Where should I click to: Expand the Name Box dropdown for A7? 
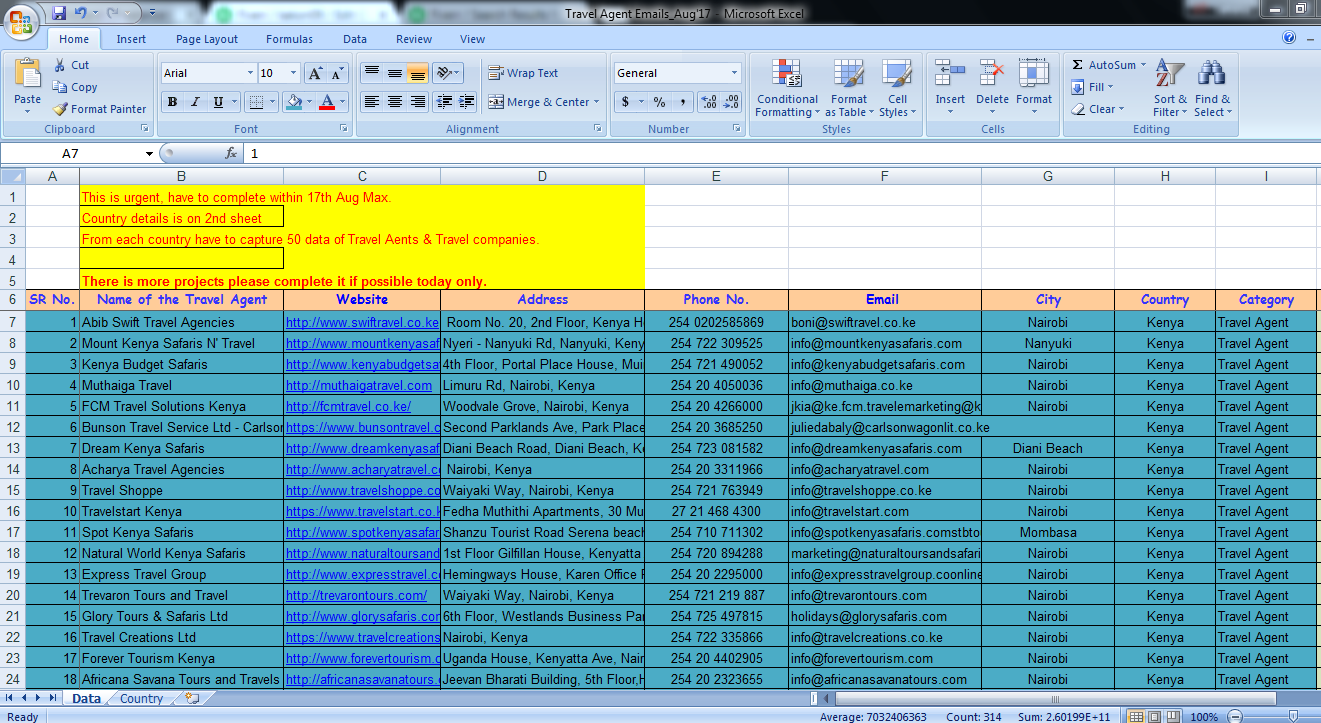[149, 154]
